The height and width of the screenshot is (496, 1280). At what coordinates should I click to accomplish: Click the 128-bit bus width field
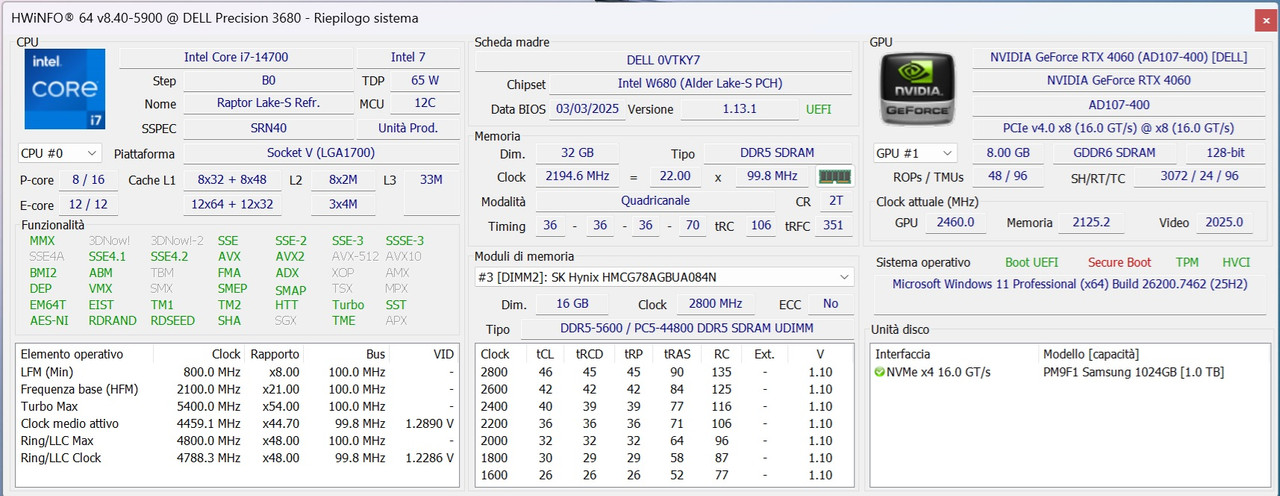point(1224,153)
